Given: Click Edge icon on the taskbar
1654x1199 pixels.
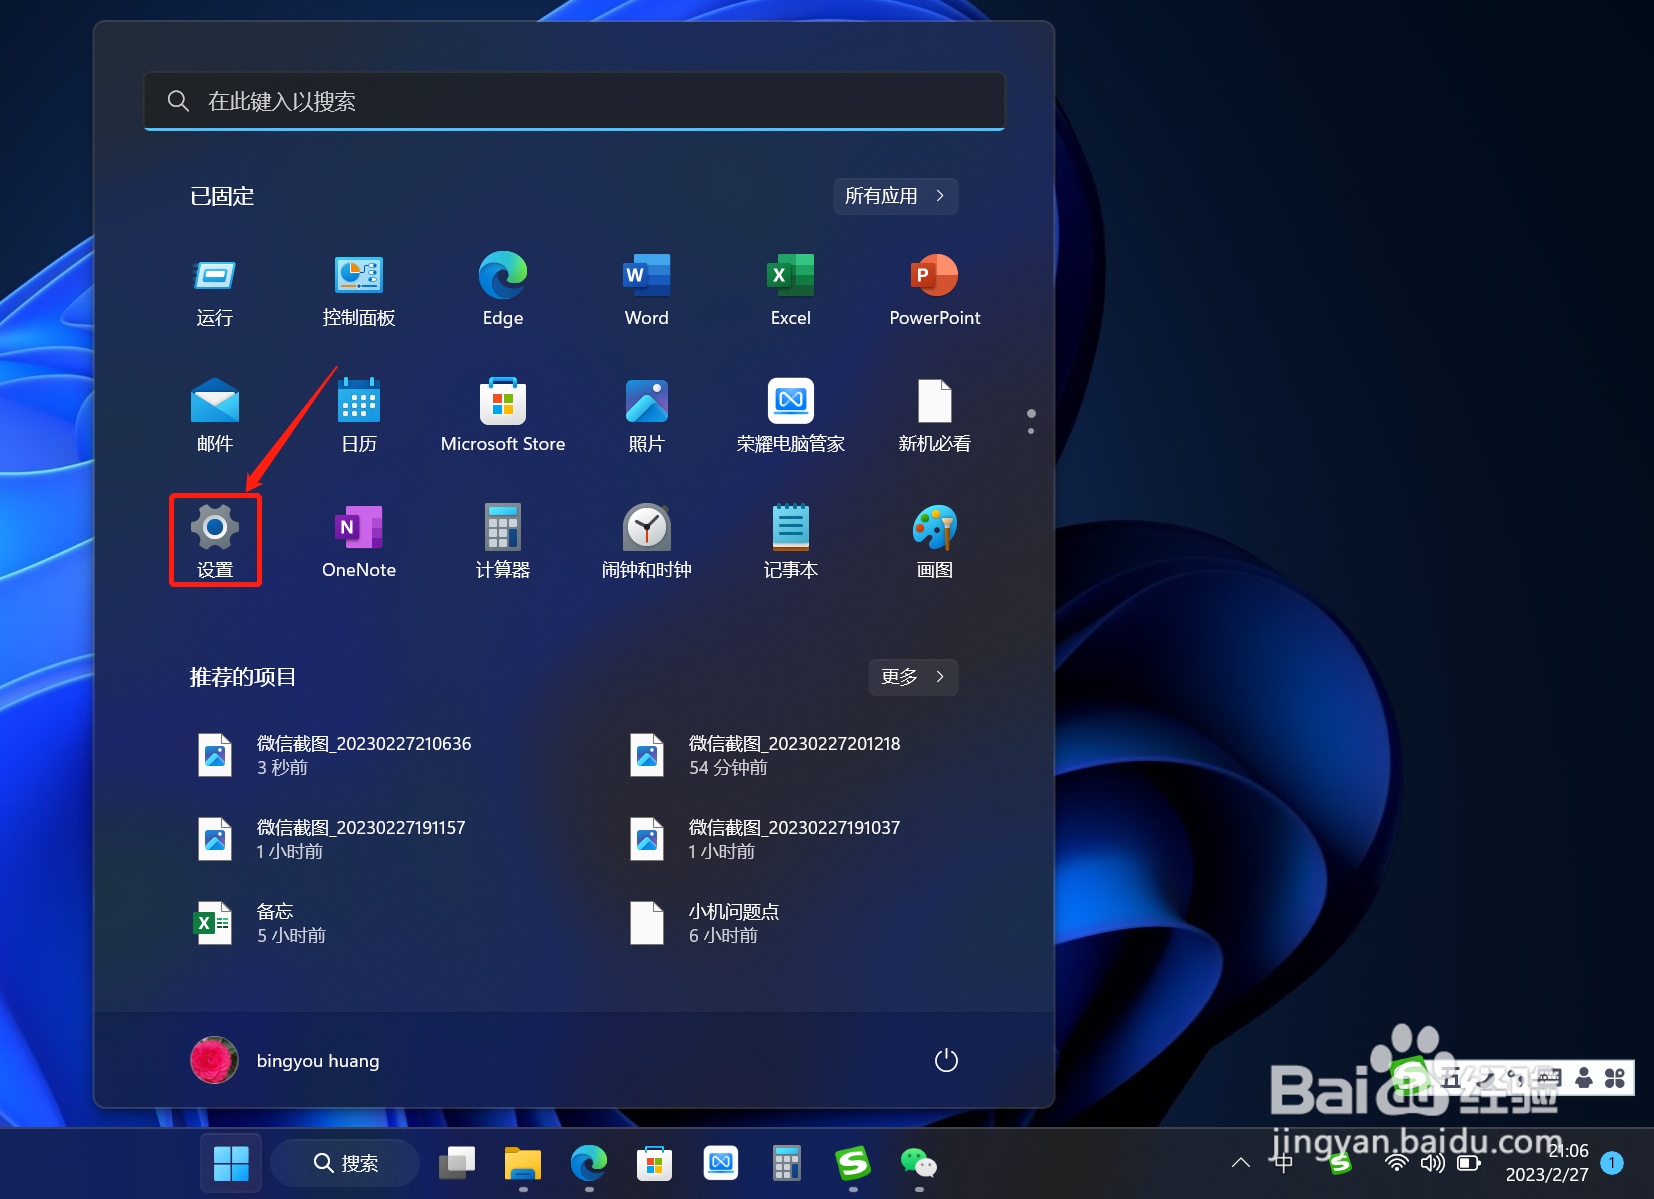Looking at the screenshot, I should click(x=588, y=1164).
